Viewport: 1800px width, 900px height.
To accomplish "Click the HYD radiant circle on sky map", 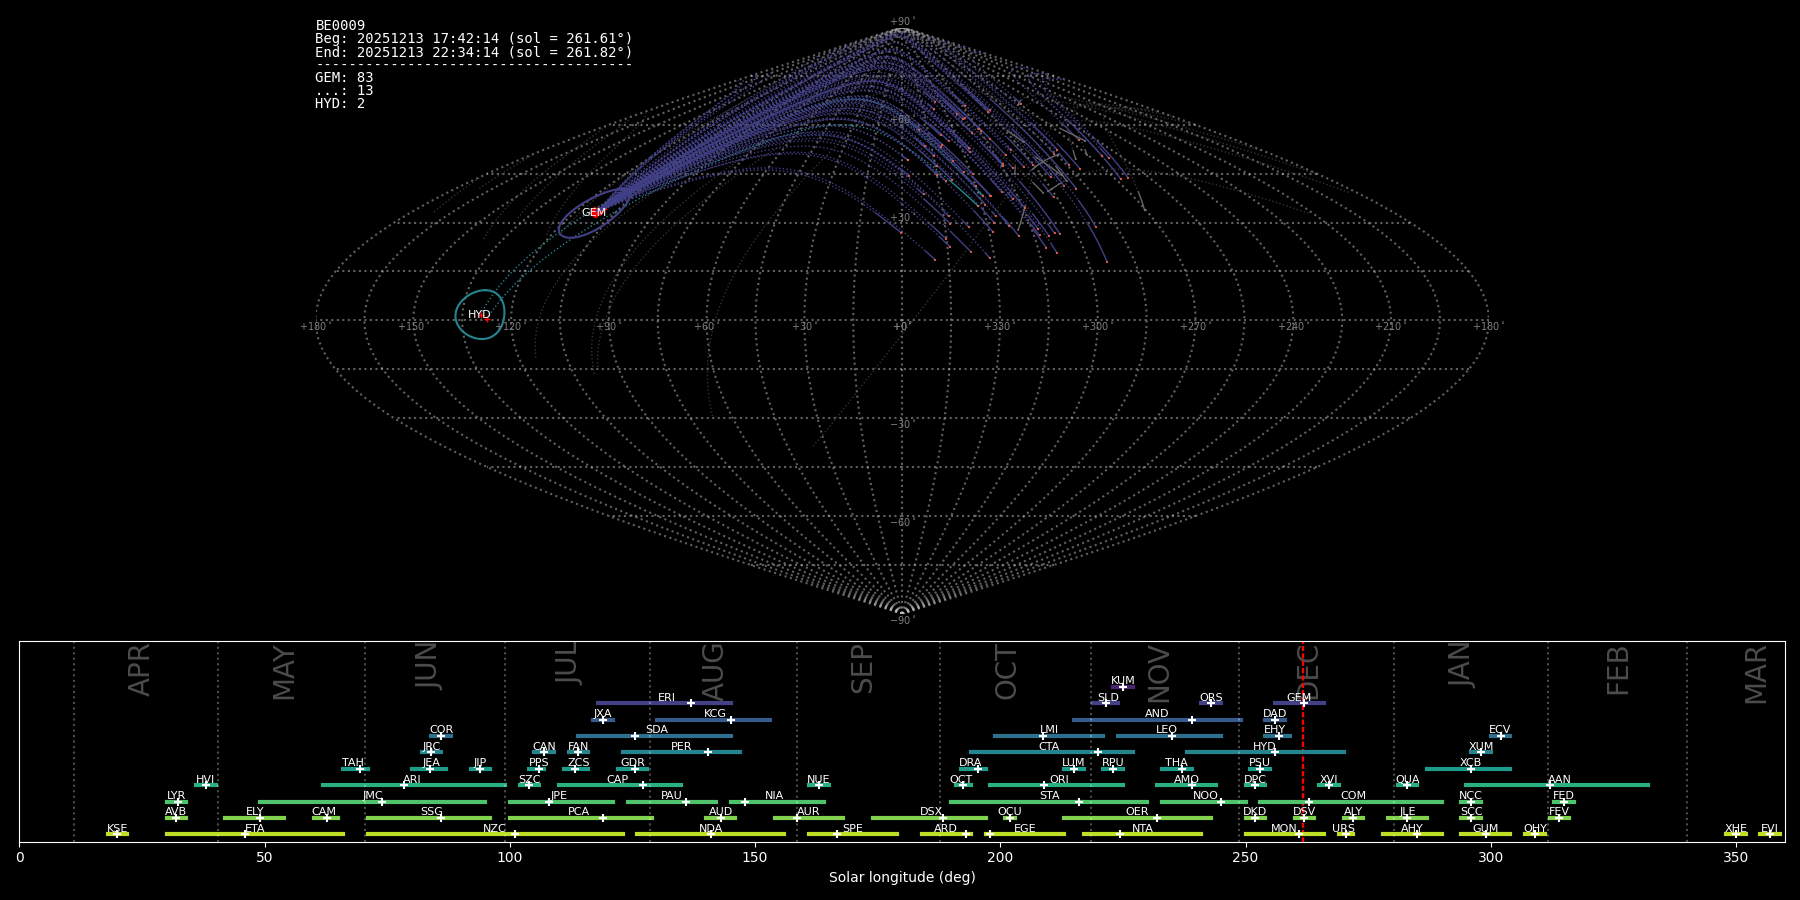I will [x=480, y=315].
